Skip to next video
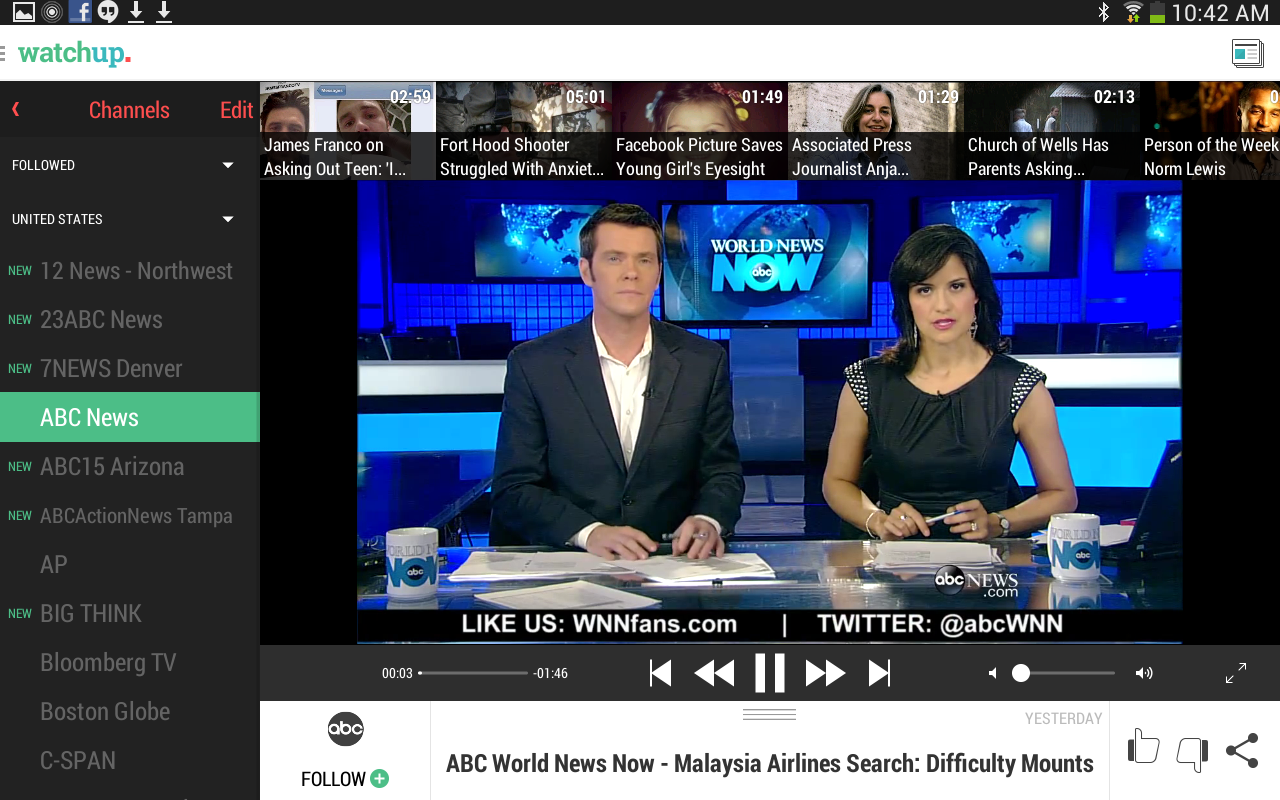Viewport: 1280px width, 800px height. 879,673
